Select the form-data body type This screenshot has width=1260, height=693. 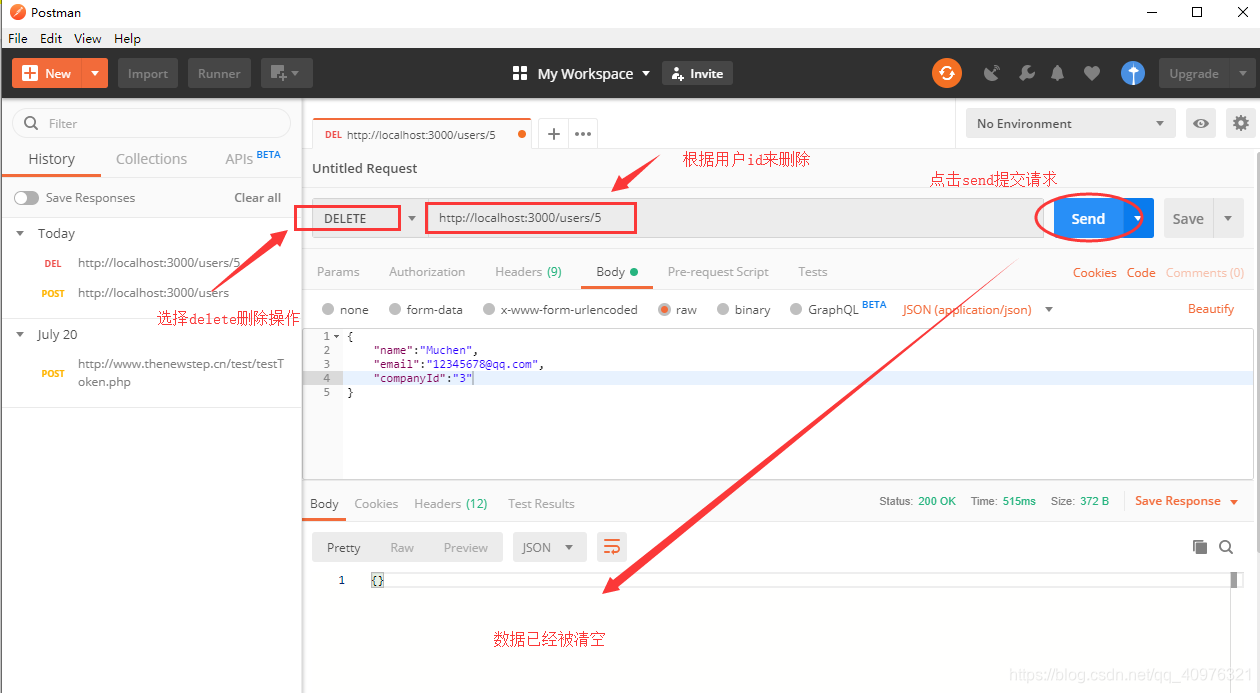tap(395, 310)
